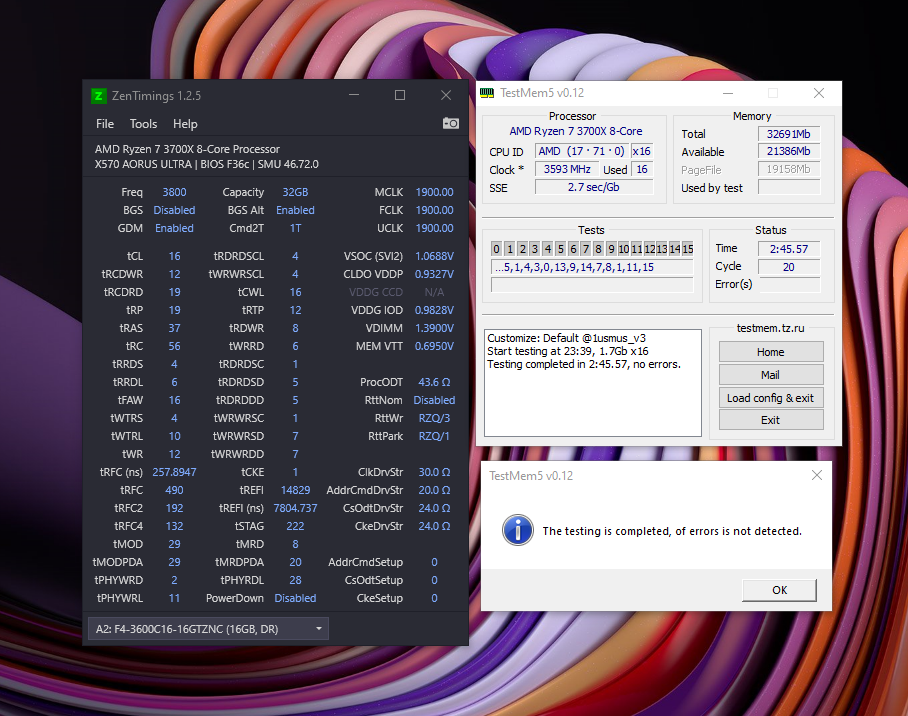Expand the A2 memory module dropdown
This screenshot has width=908, height=716.
208,629
